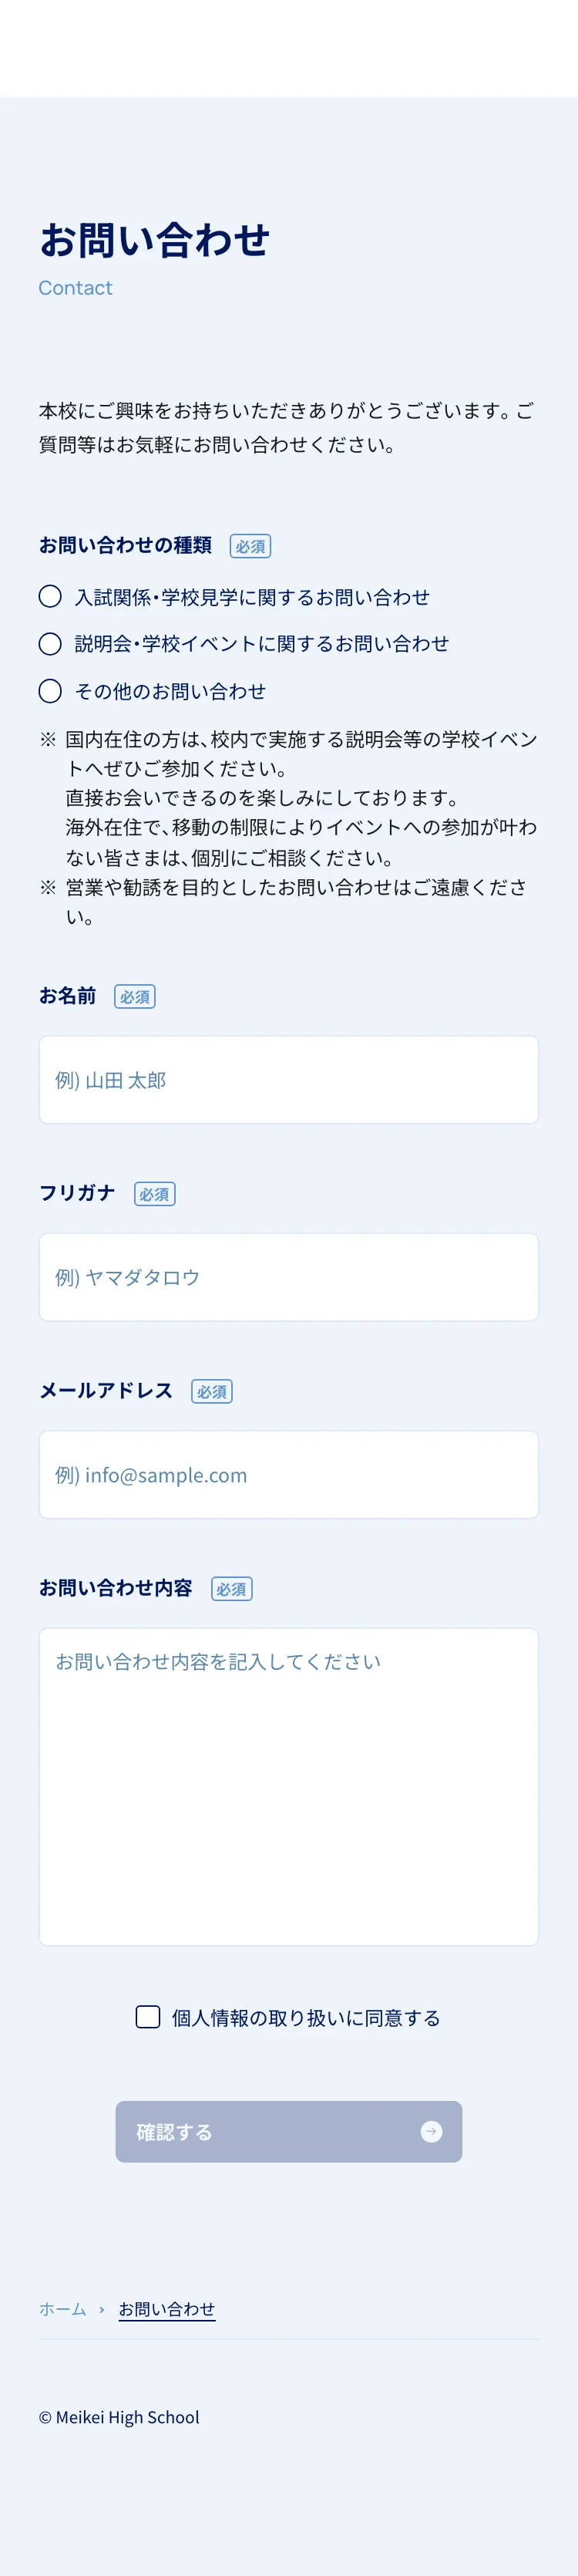The image size is (578, 2576).
Task: Click the 必須 badge next to フリガナ
Action: click(155, 1194)
